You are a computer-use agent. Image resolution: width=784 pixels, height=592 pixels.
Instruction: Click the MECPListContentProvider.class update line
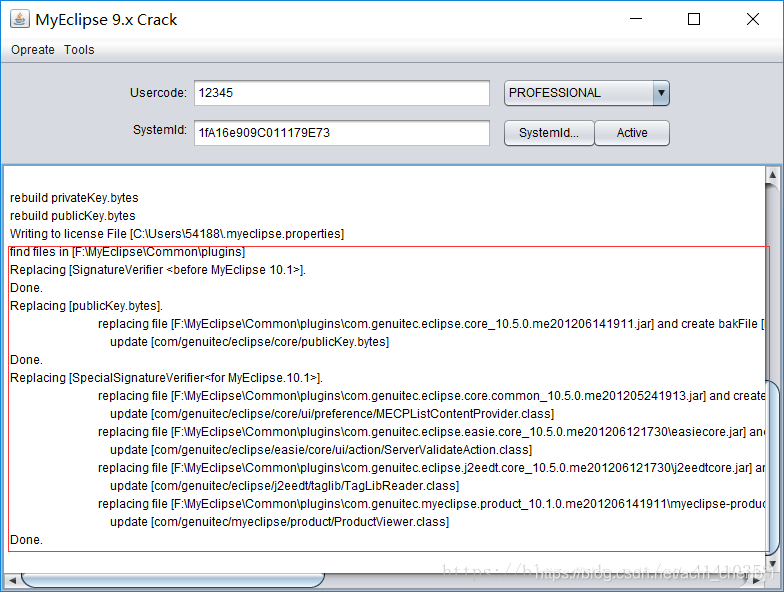(x=332, y=414)
